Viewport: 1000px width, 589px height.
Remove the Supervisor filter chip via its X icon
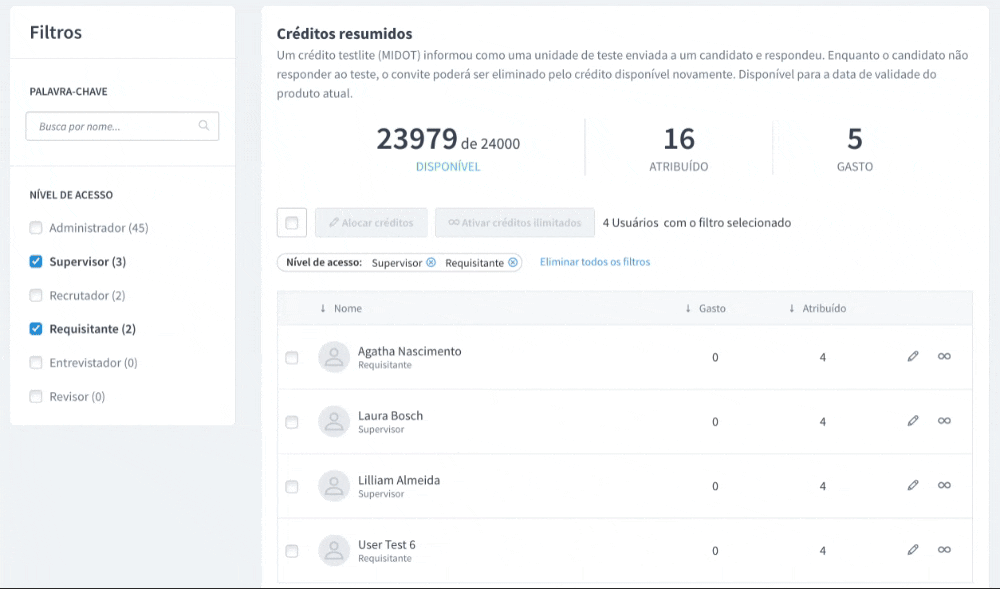(432, 262)
